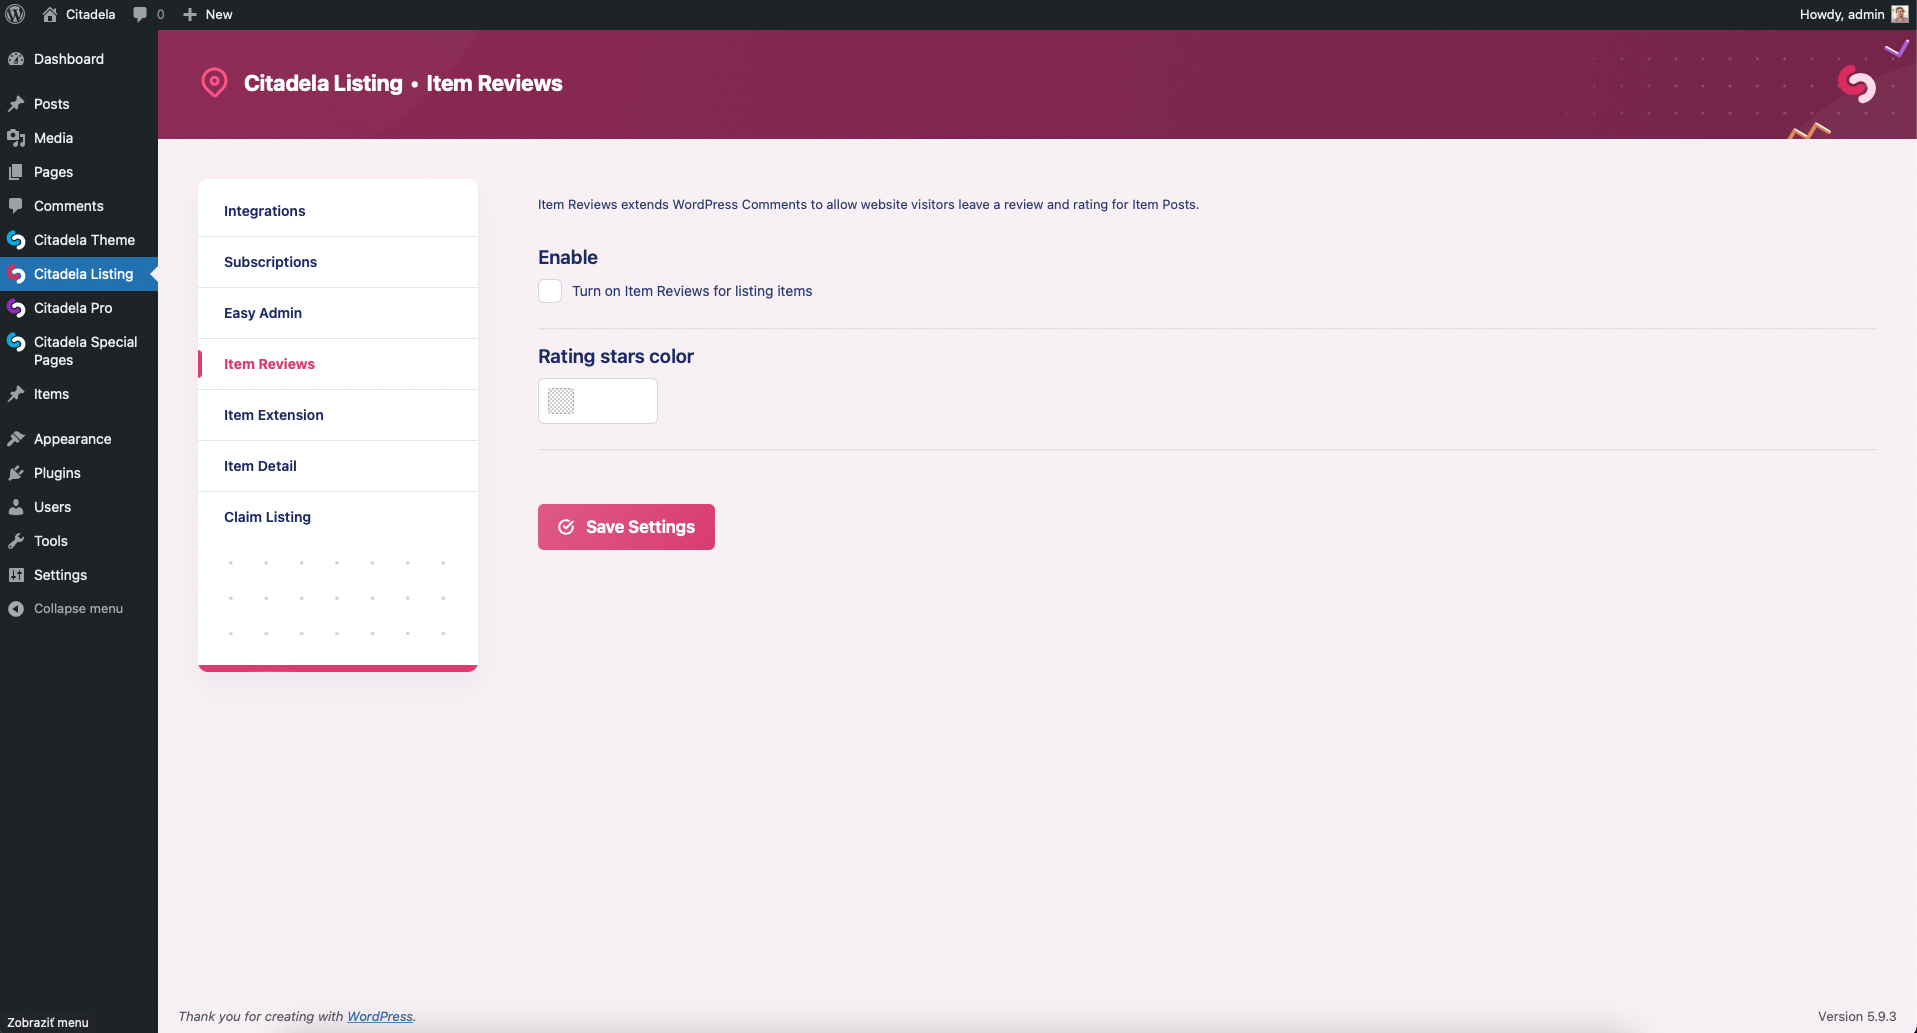Enable Item Reviews for listing items checkbox

[550, 291]
